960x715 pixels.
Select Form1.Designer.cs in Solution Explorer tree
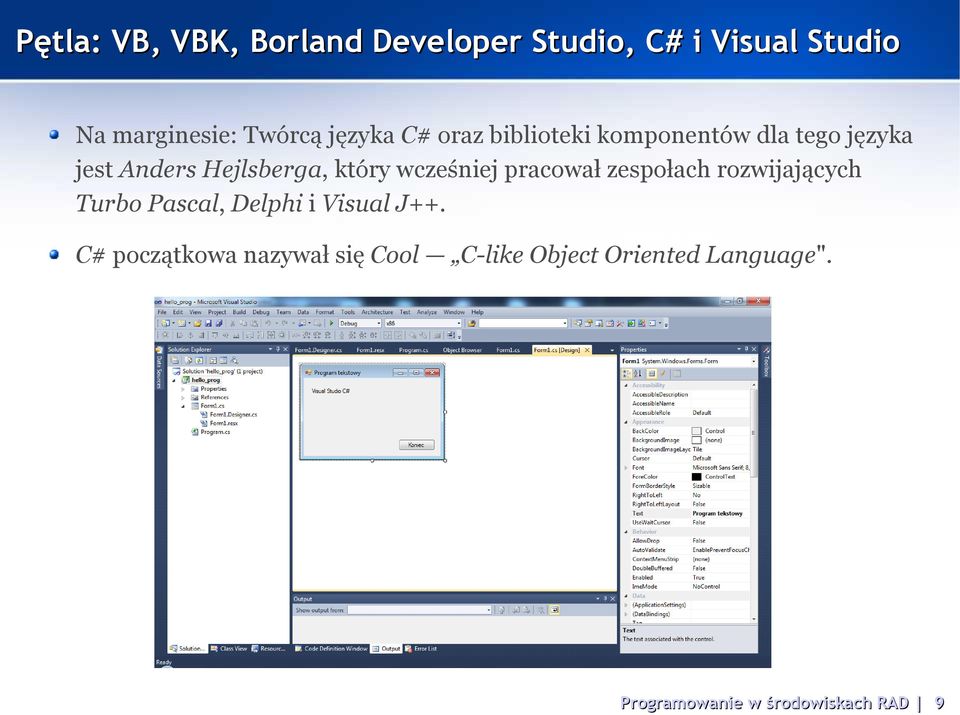pos(229,414)
